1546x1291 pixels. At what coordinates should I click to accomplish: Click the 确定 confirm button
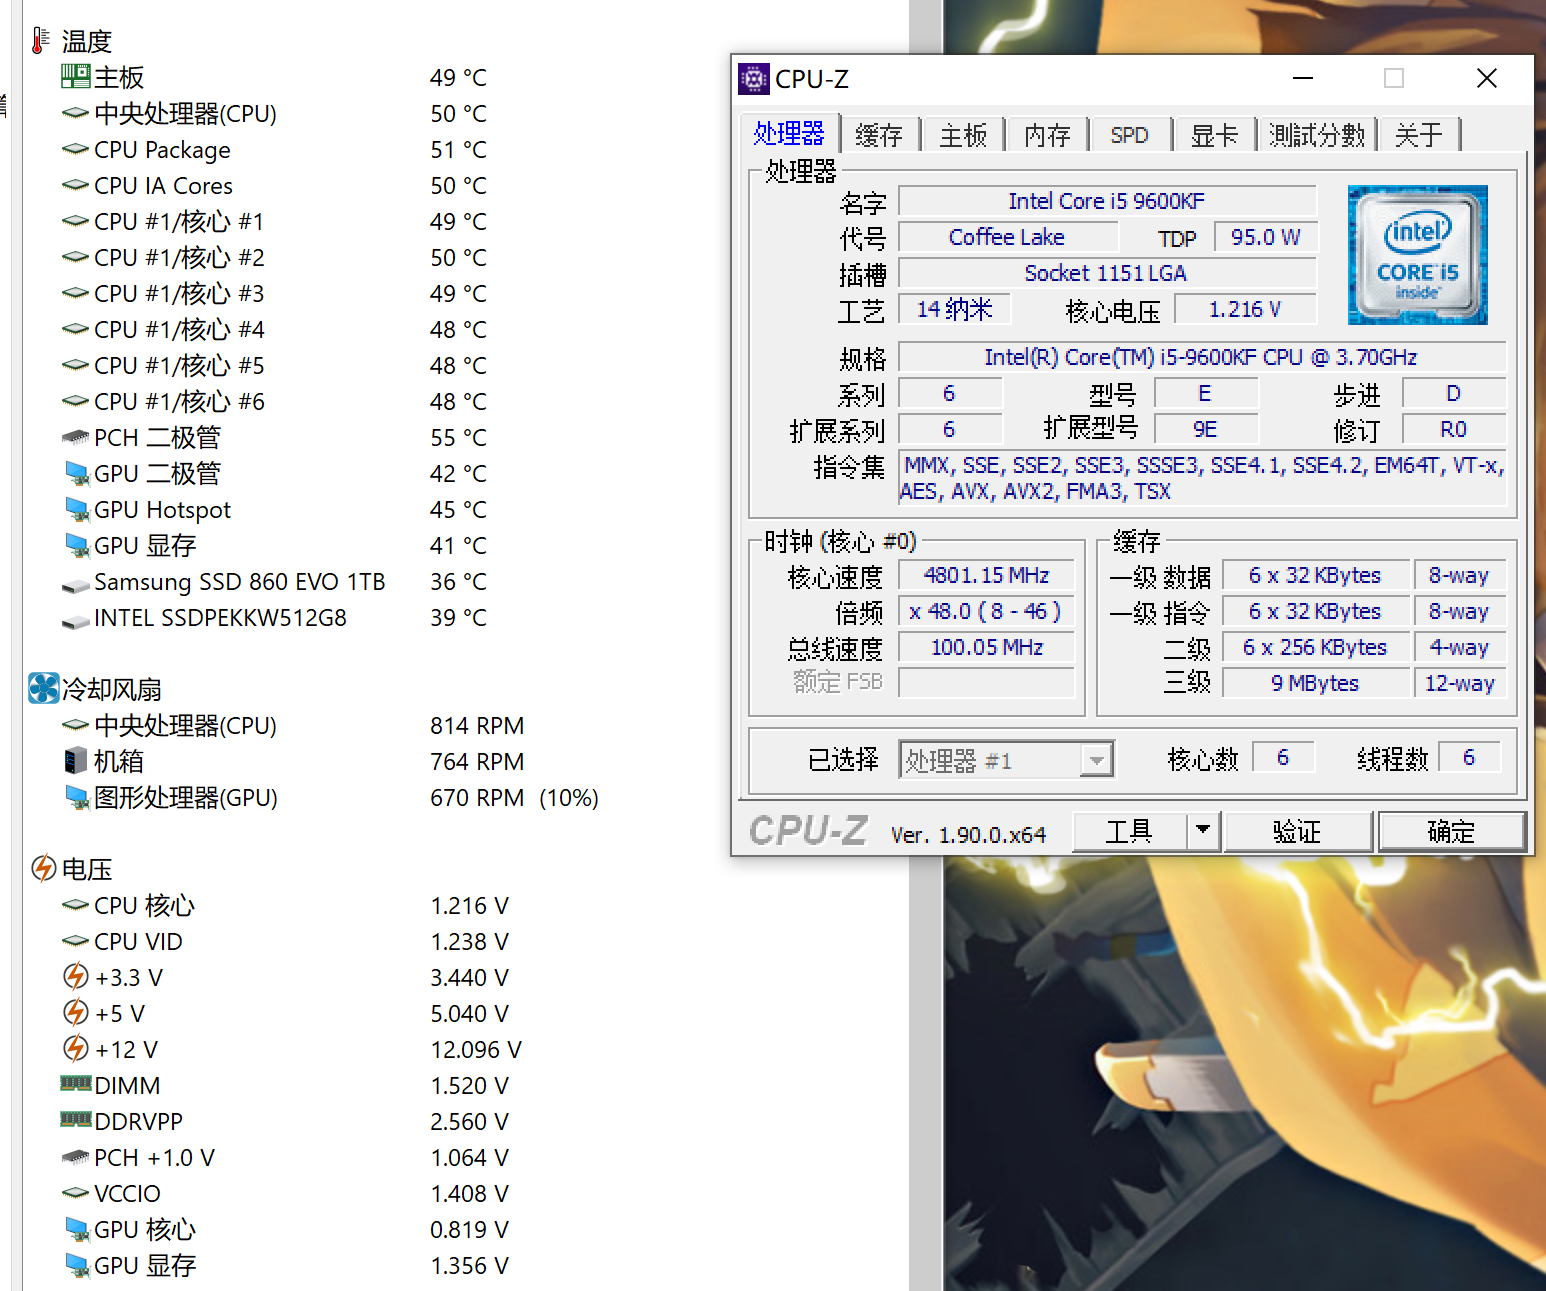[x=1451, y=831]
